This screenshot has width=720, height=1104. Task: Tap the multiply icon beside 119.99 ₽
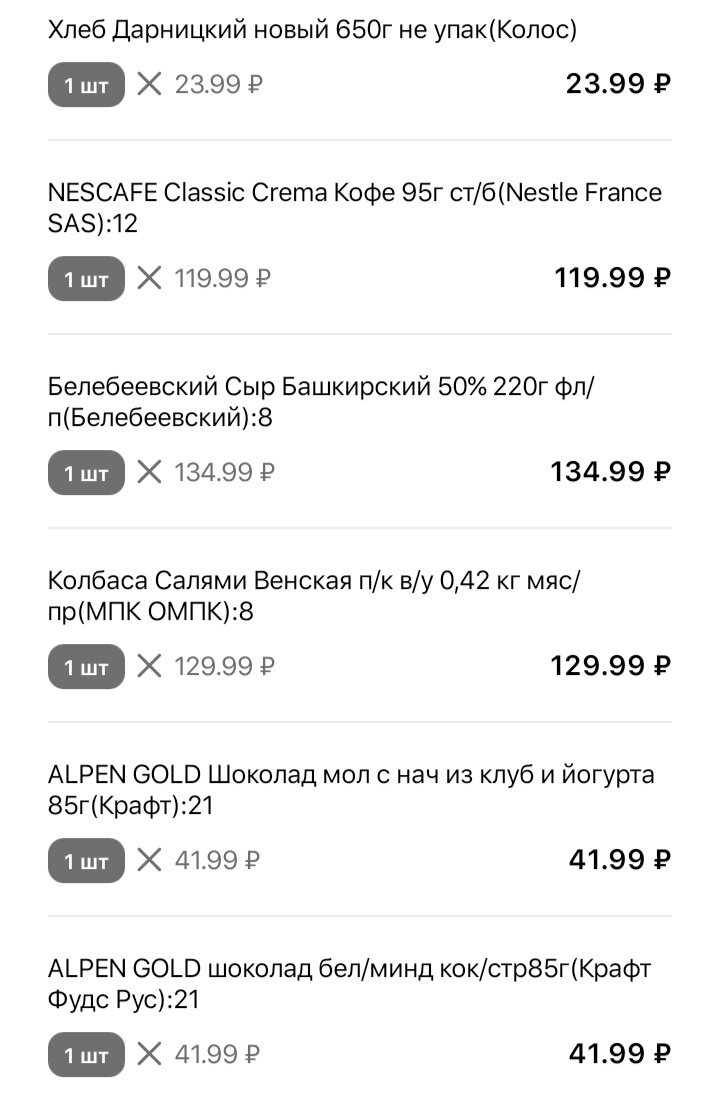pos(149,278)
